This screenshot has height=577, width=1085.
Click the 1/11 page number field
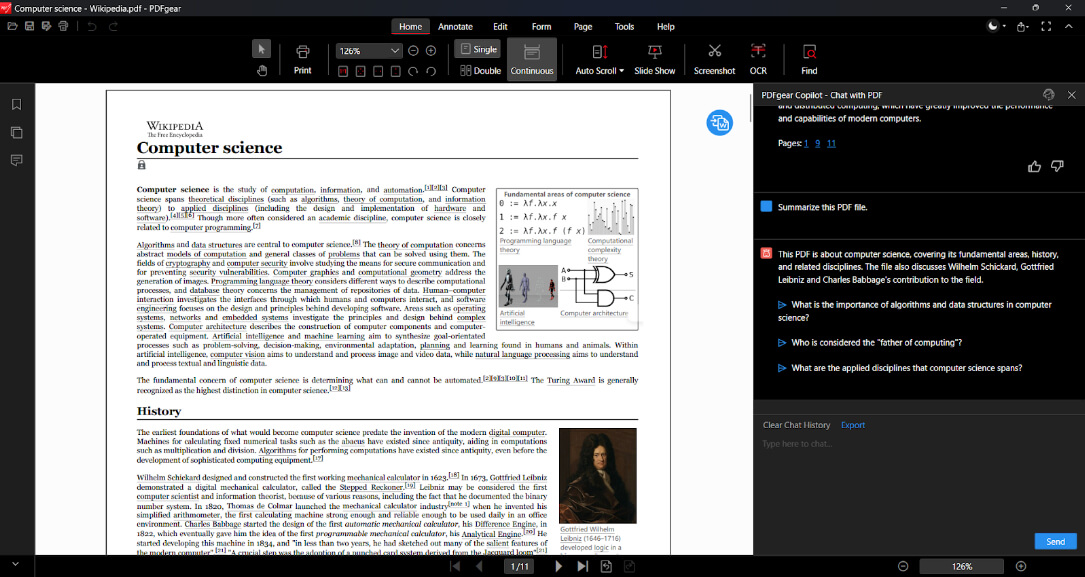point(520,566)
